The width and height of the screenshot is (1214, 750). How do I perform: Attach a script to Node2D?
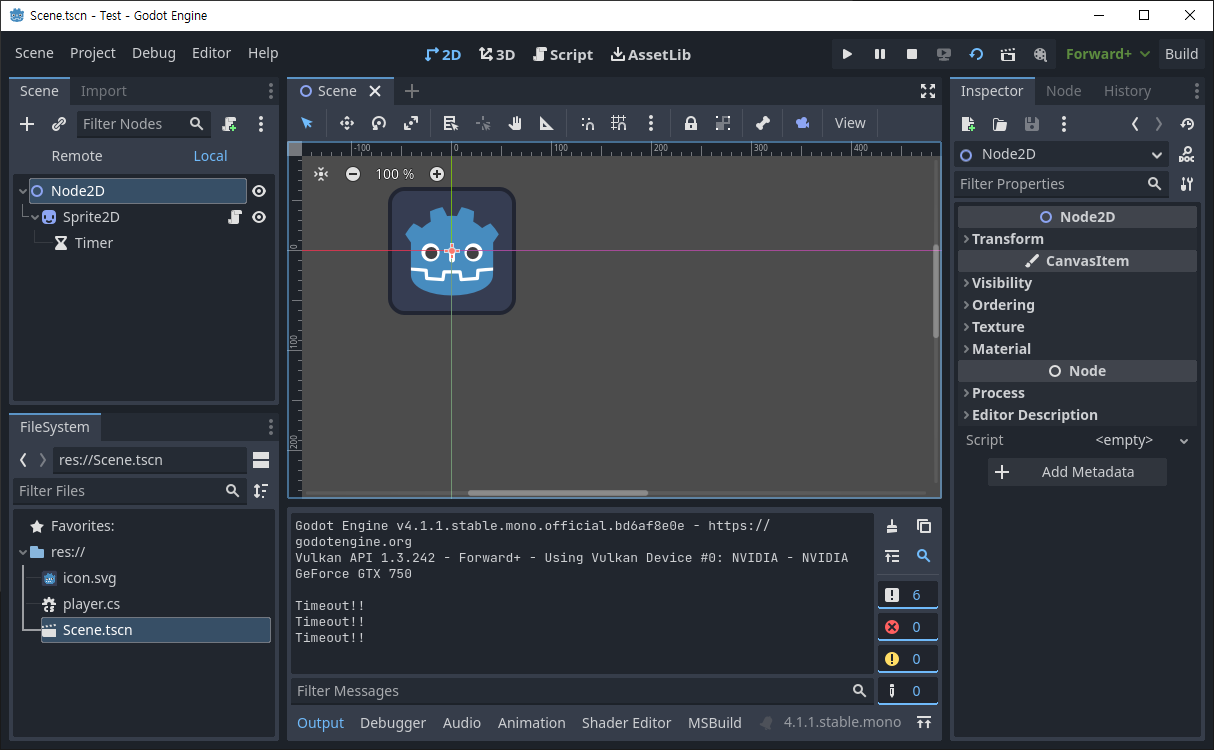point(229,124)
